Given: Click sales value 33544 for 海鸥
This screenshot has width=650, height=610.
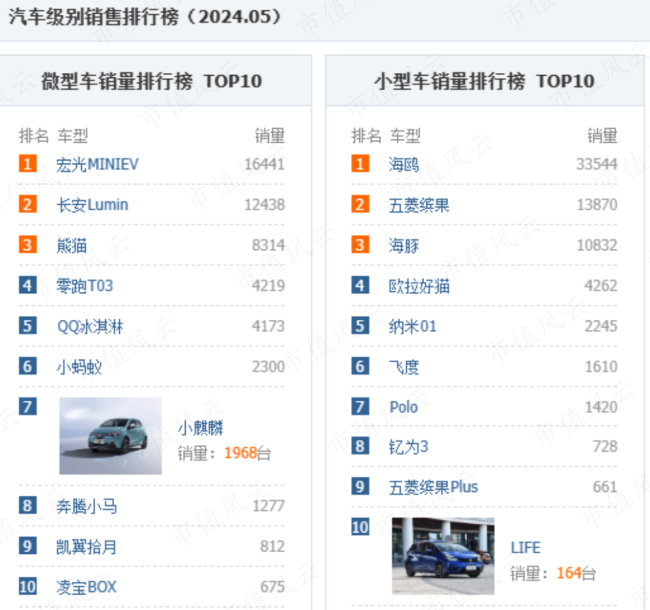Looking at the screenshot, I should point(597,164).
